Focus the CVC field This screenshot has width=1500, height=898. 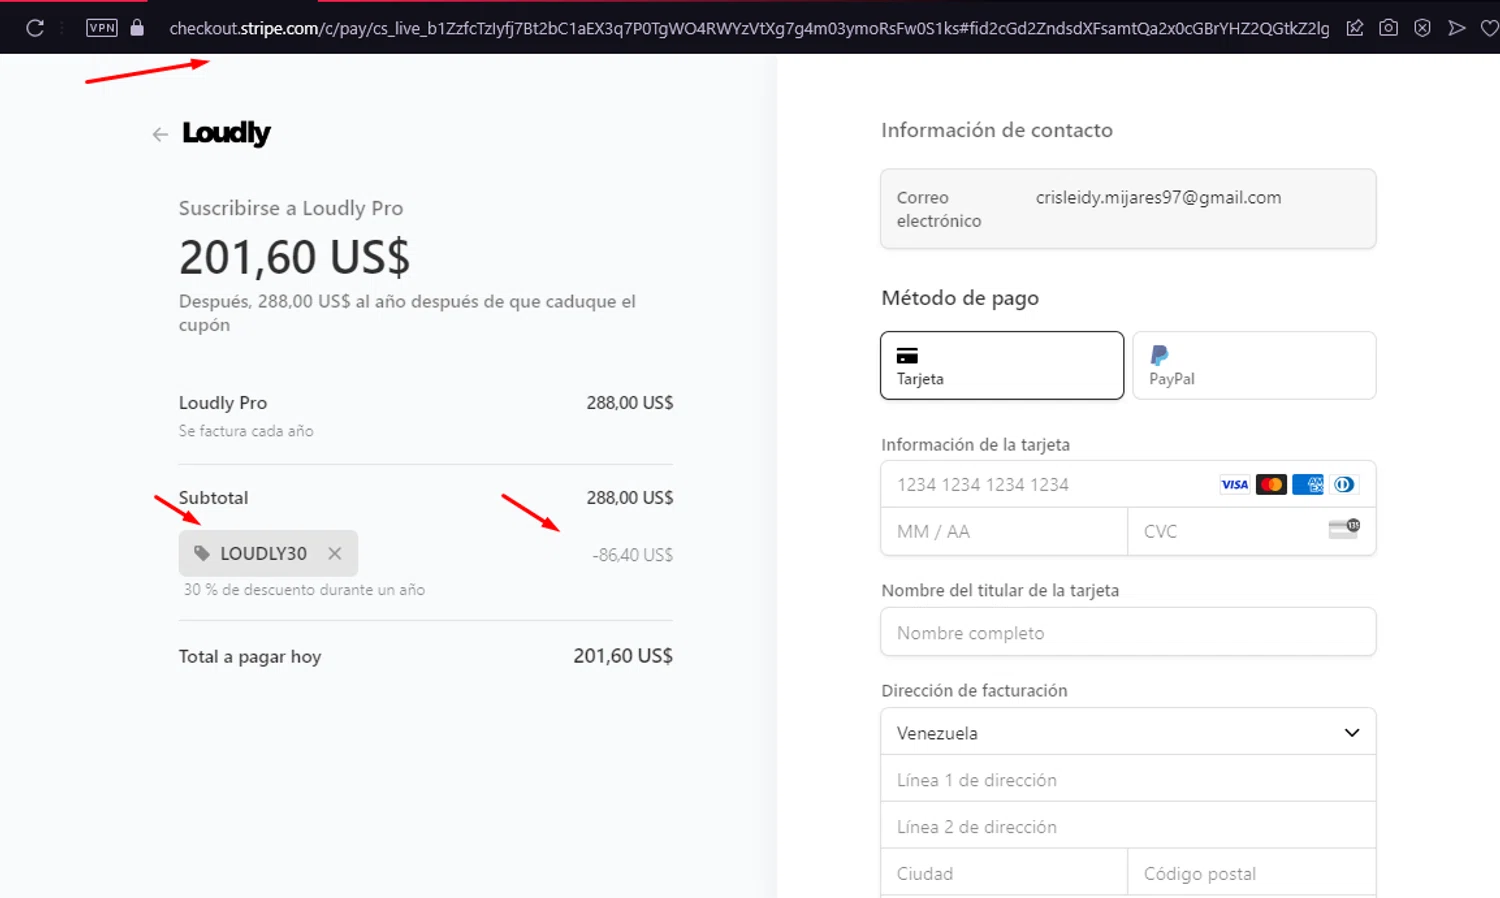pyautogui.click(x=1252, y=531)
